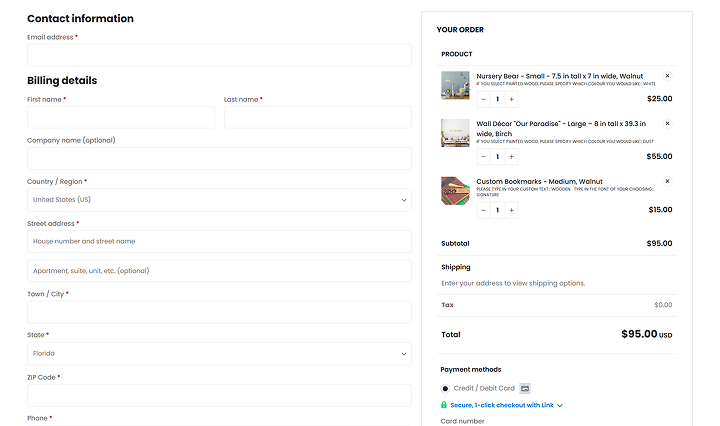
Task: Click the ZIP Code field
Action: (218, 395)
